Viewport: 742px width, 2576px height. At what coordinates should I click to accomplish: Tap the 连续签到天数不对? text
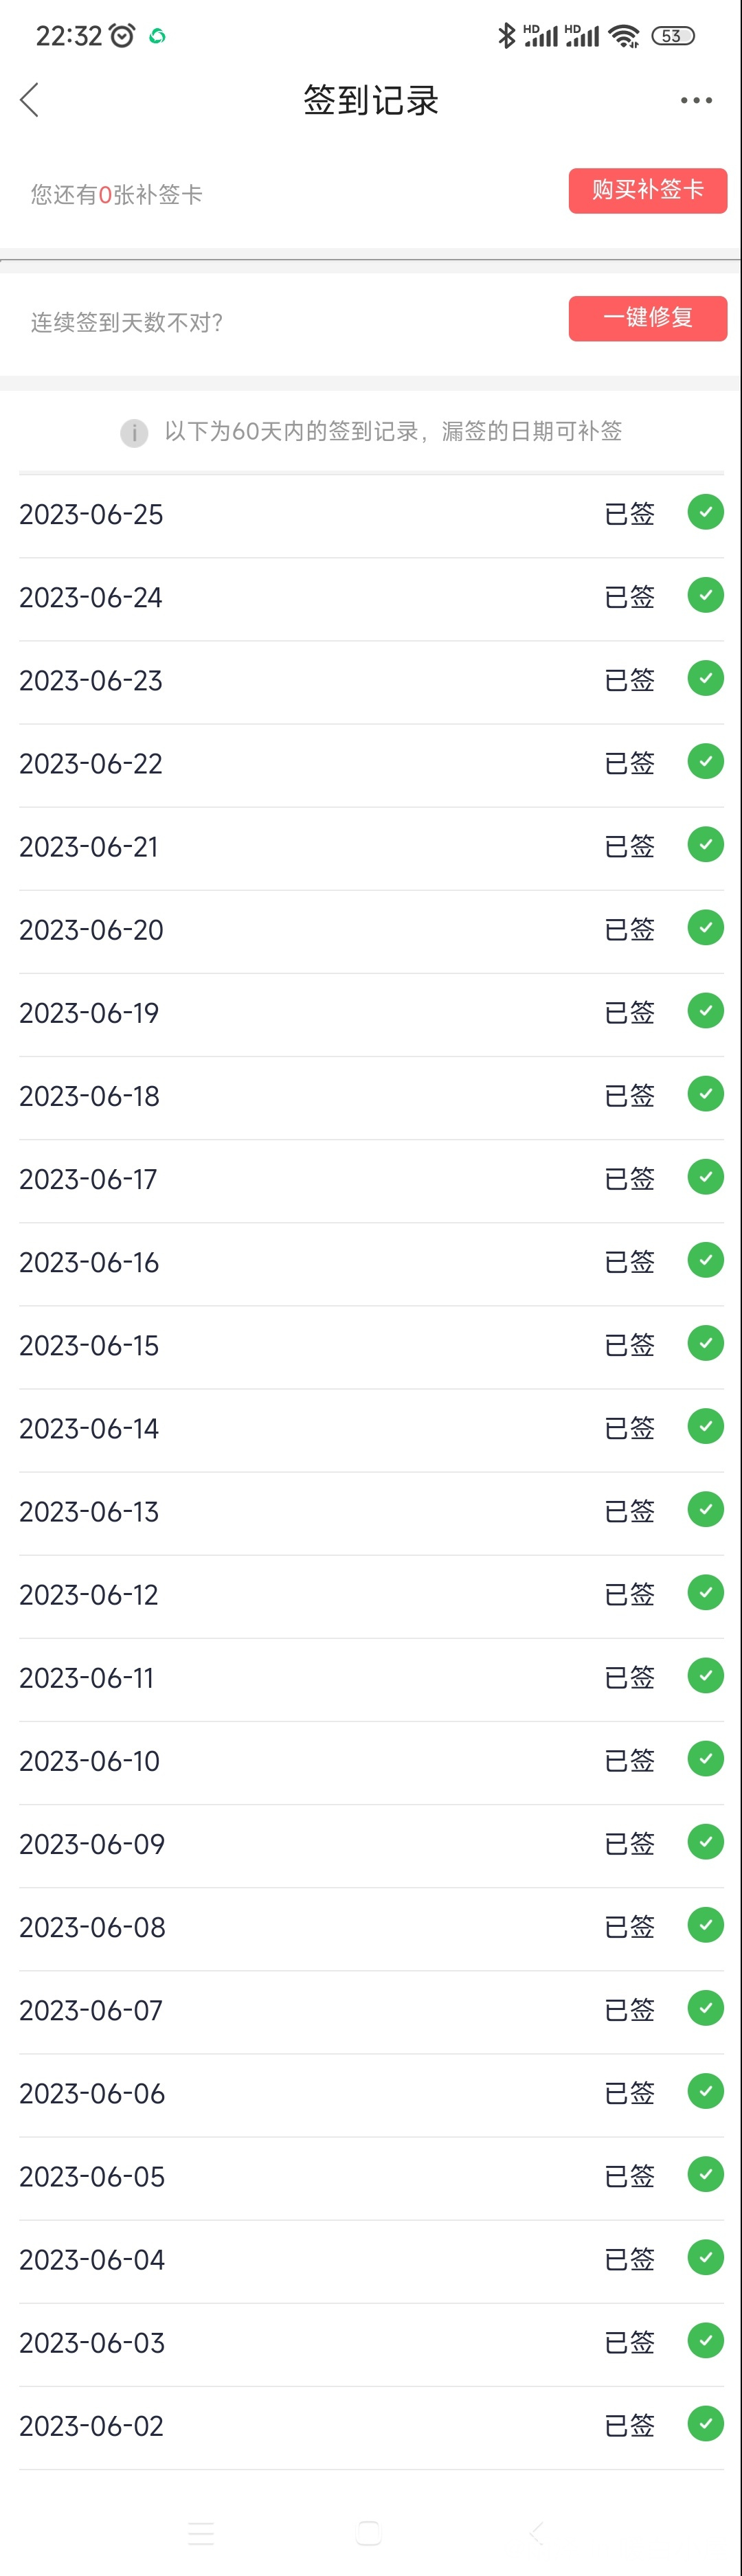pyautogui.click(x=127, y=323)
